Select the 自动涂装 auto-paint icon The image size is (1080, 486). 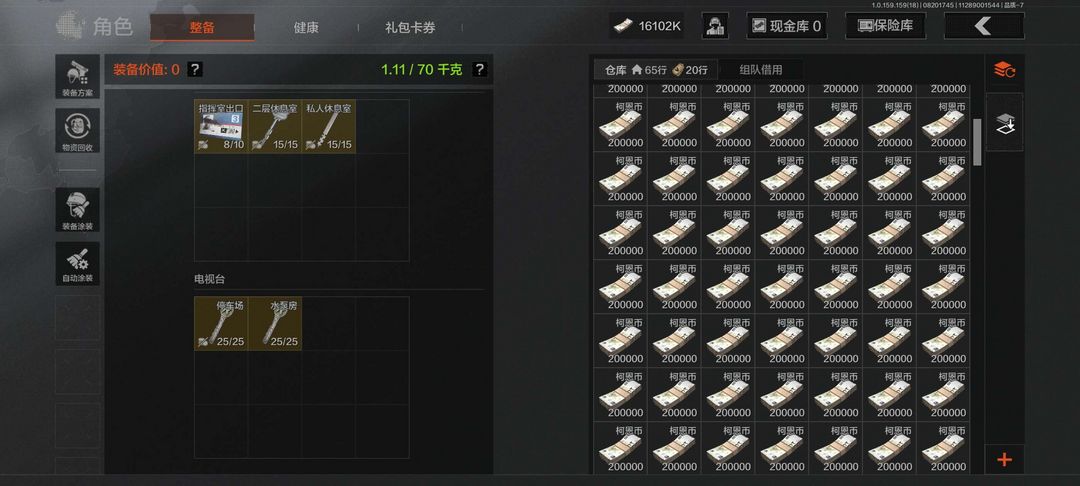pos(77,264)
